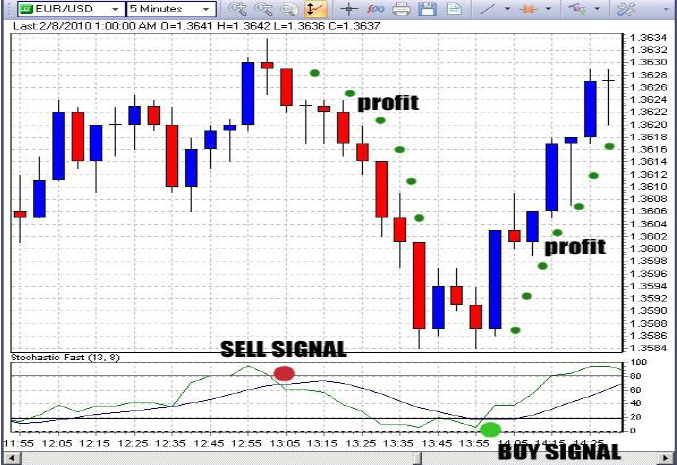677x465 pixels.
Task: Click the tall blue candle at 12:55
Action: (x=248, y=93)
